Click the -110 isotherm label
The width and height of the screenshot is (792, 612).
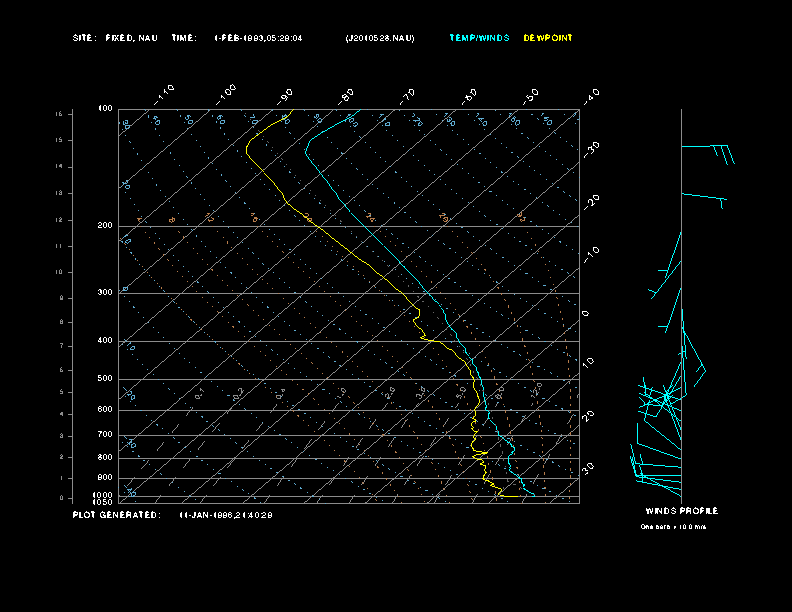pyautogui.click(x=164, y=94)
